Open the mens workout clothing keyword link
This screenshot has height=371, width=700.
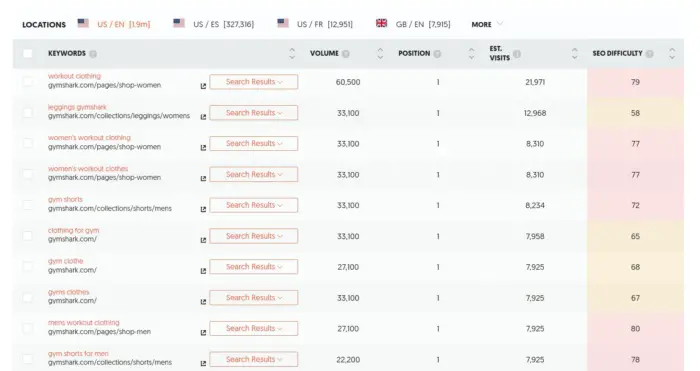83,322
